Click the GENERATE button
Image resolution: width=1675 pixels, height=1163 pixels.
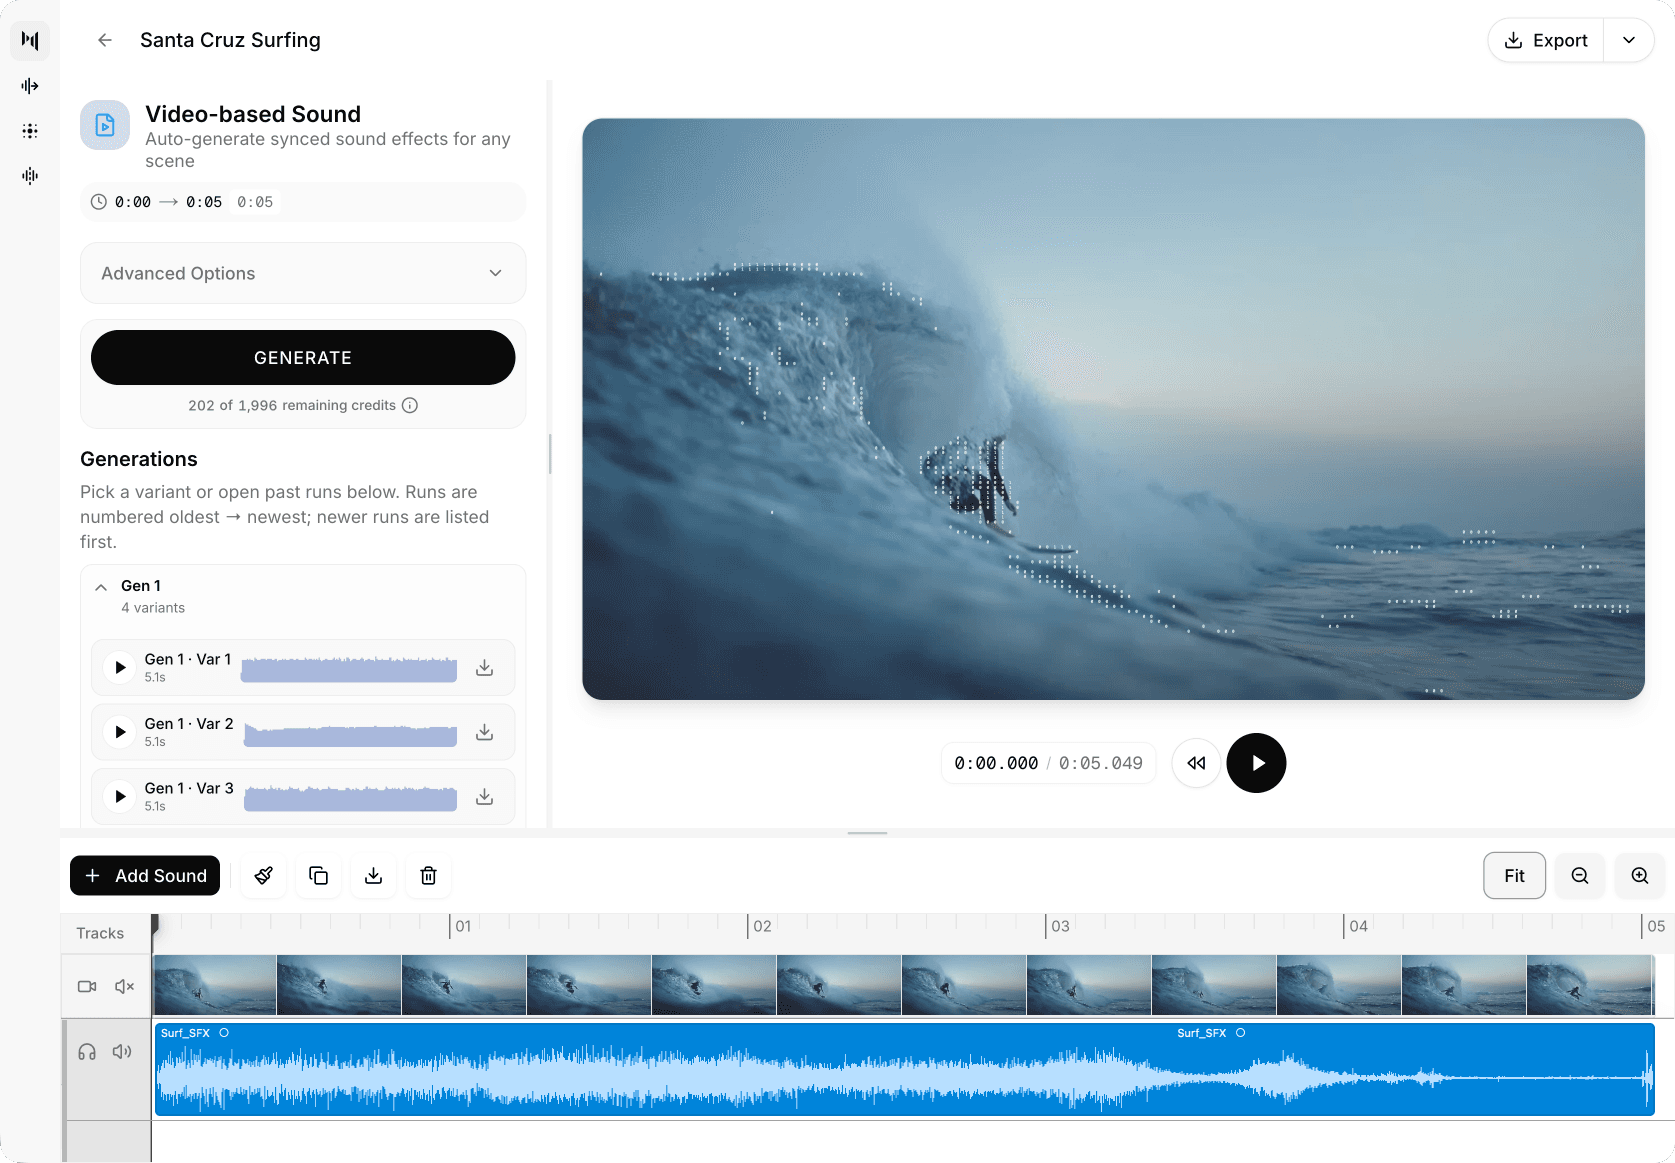[x=303, y=358]
